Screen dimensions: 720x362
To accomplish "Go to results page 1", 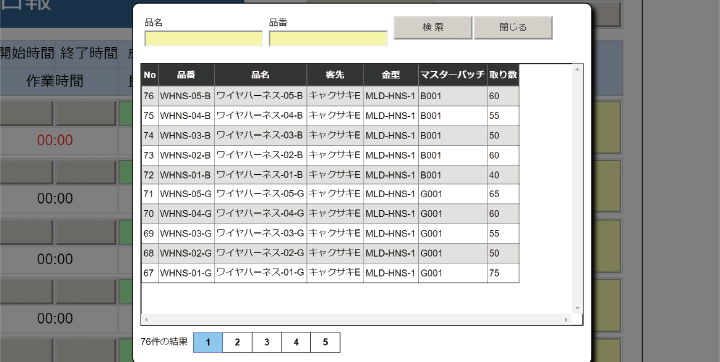I will (208, 342).
